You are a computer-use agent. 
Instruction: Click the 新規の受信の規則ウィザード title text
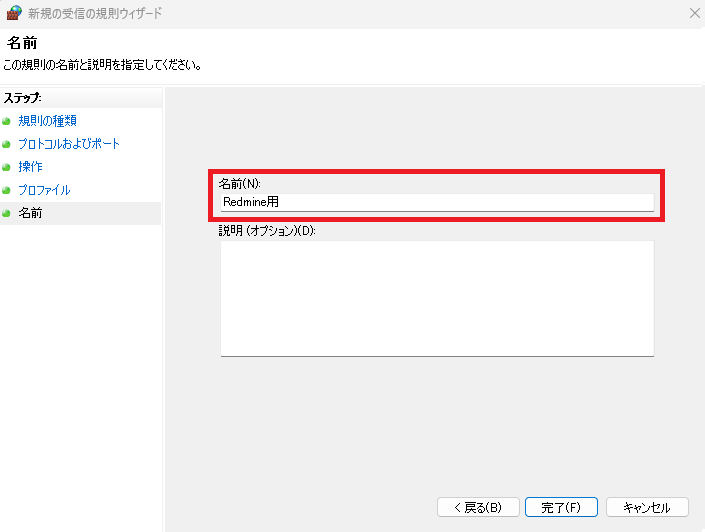coord(95,13)
